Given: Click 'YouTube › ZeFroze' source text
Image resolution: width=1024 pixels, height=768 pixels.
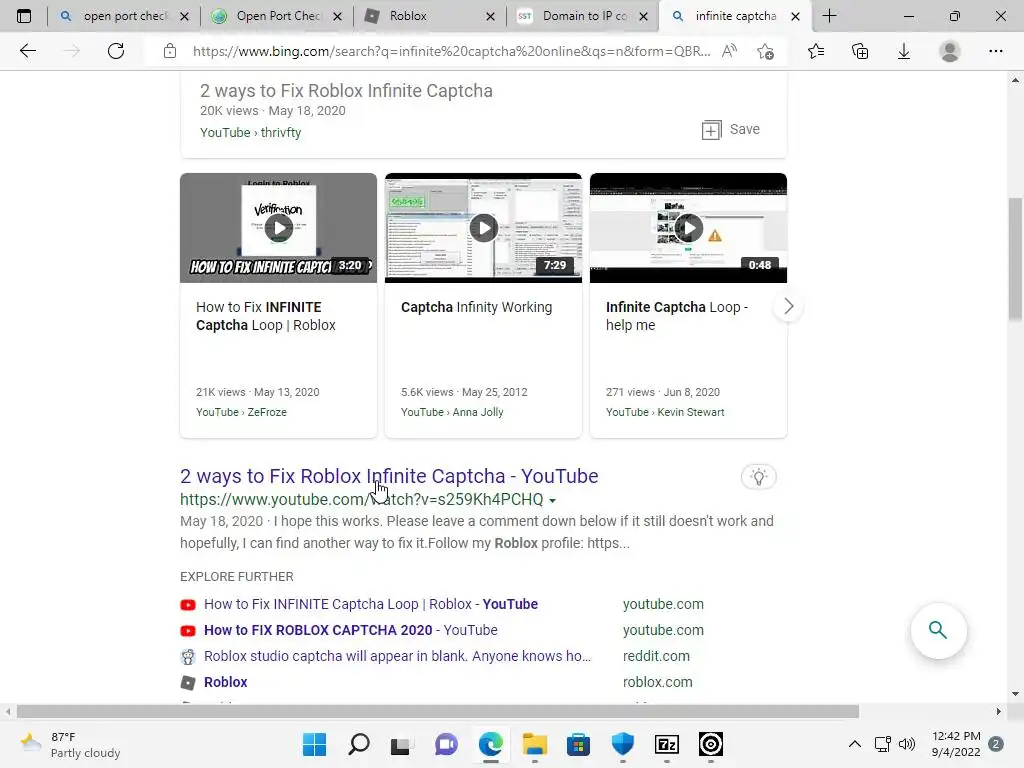Looking at the screenshot, I should click(x=241, y=412).
